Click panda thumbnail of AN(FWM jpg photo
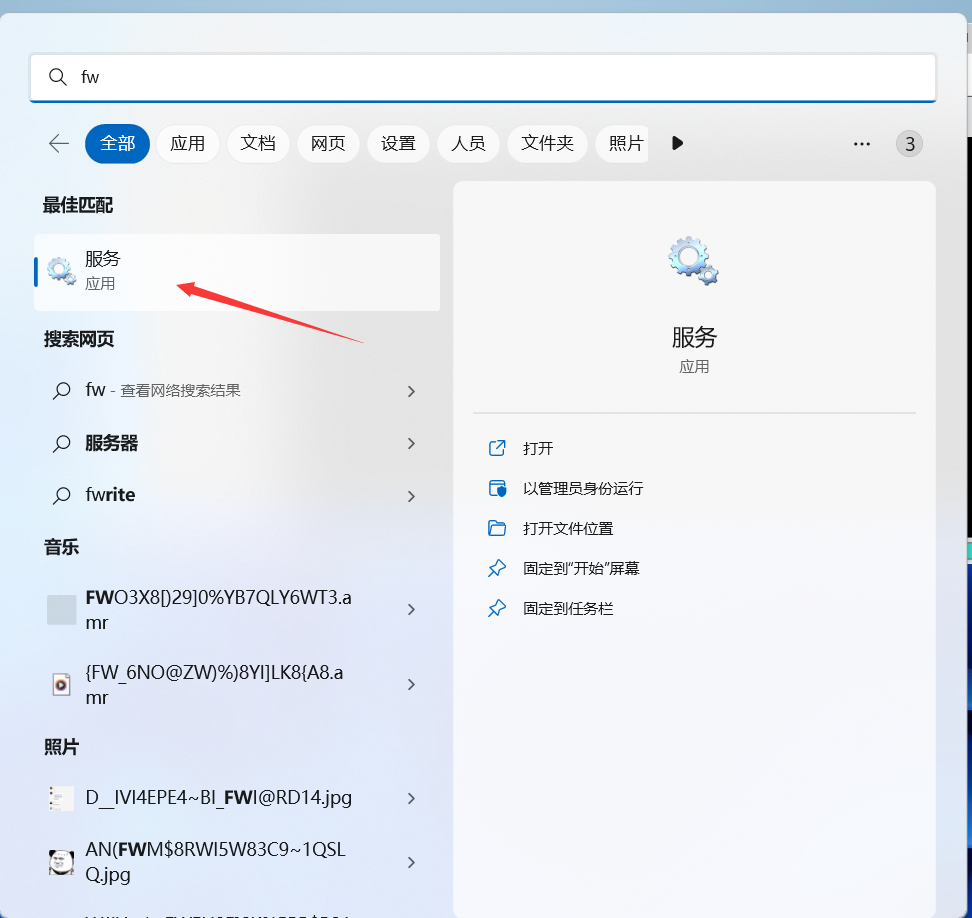 (61, 862)
